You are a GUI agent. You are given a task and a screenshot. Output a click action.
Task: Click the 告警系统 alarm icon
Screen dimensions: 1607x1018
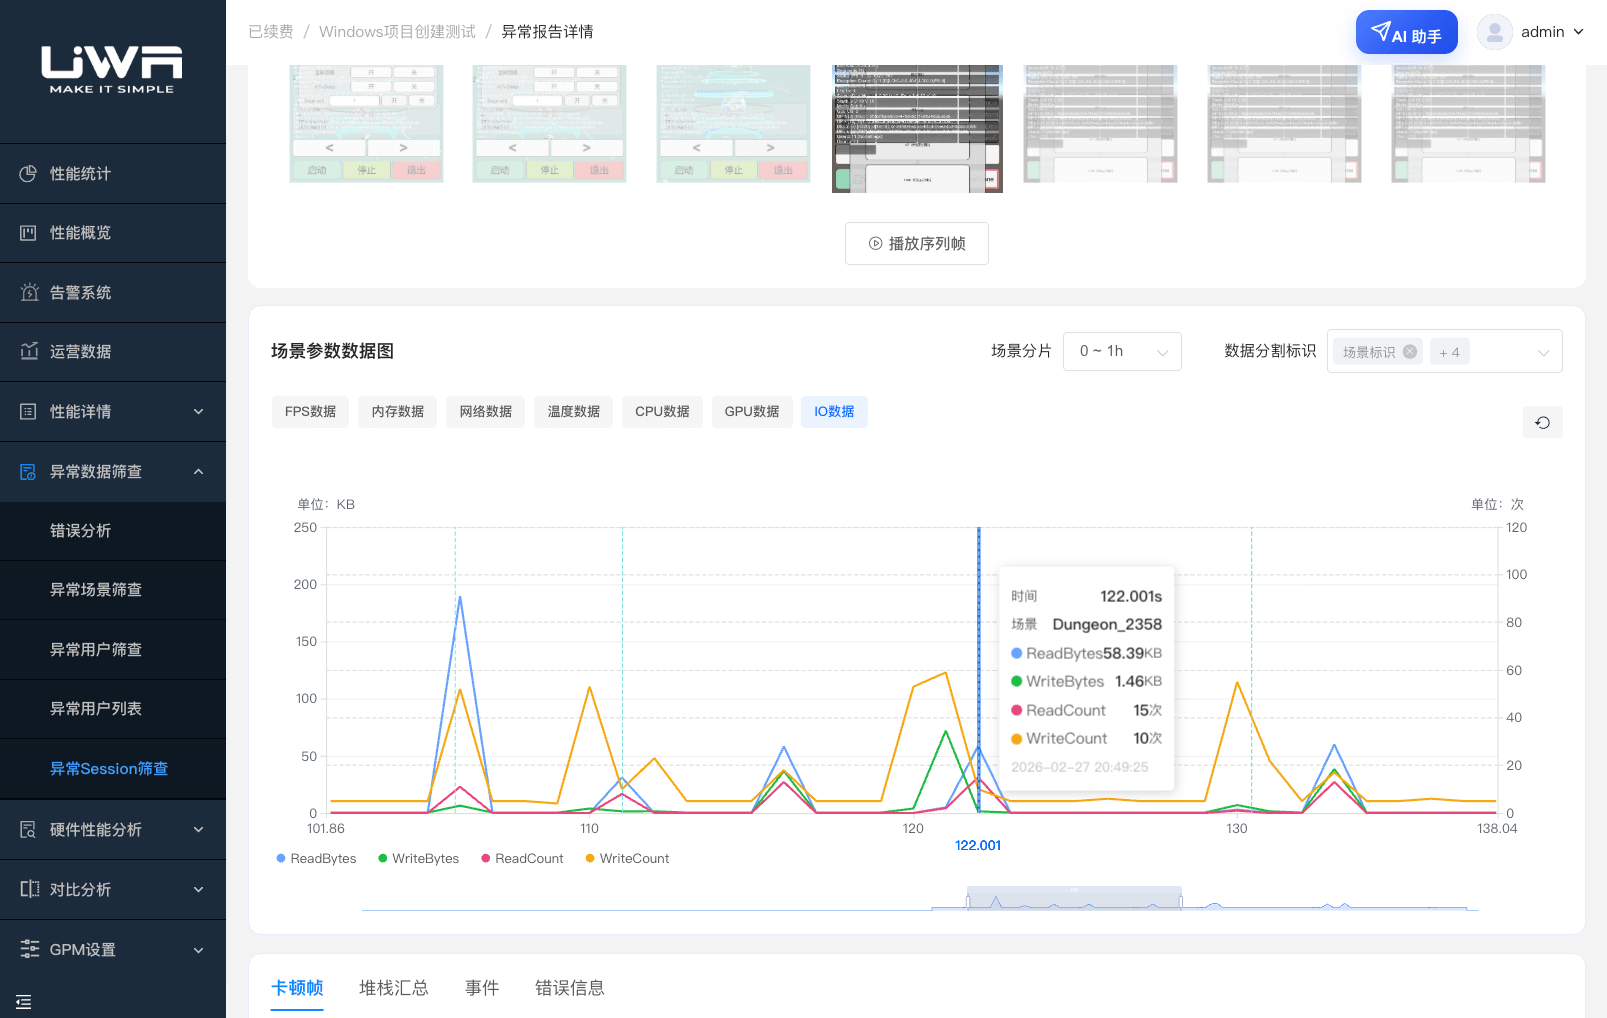tap(28, 292)
